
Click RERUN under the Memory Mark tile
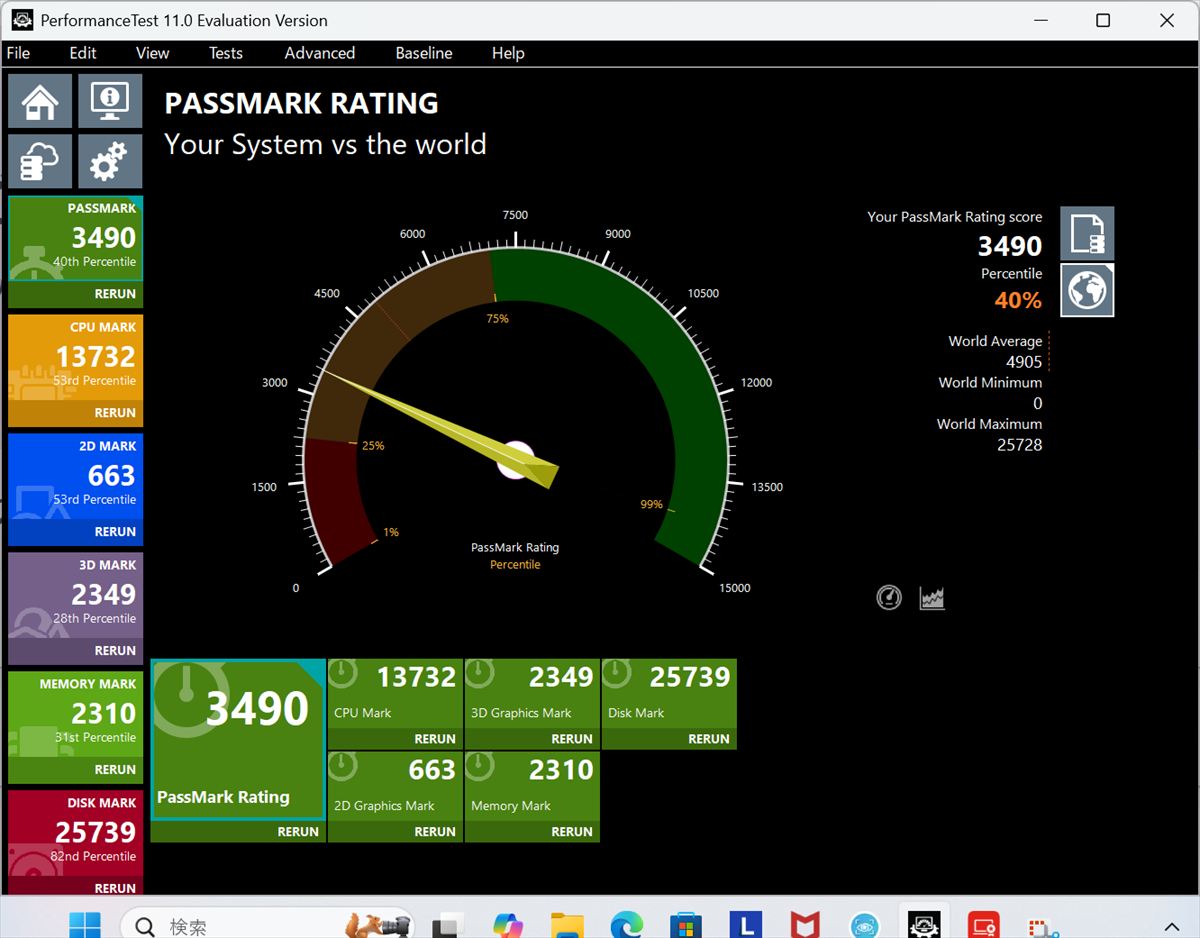tap(572, 832)
